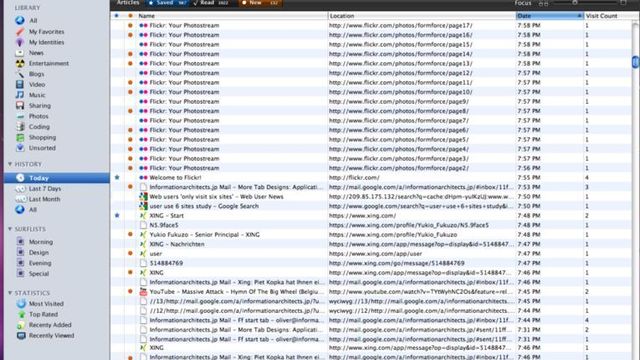Select the row starting '//12/http://mail.google.com'
Viewport: 640px width, 360px height.
tap(371, 311)
